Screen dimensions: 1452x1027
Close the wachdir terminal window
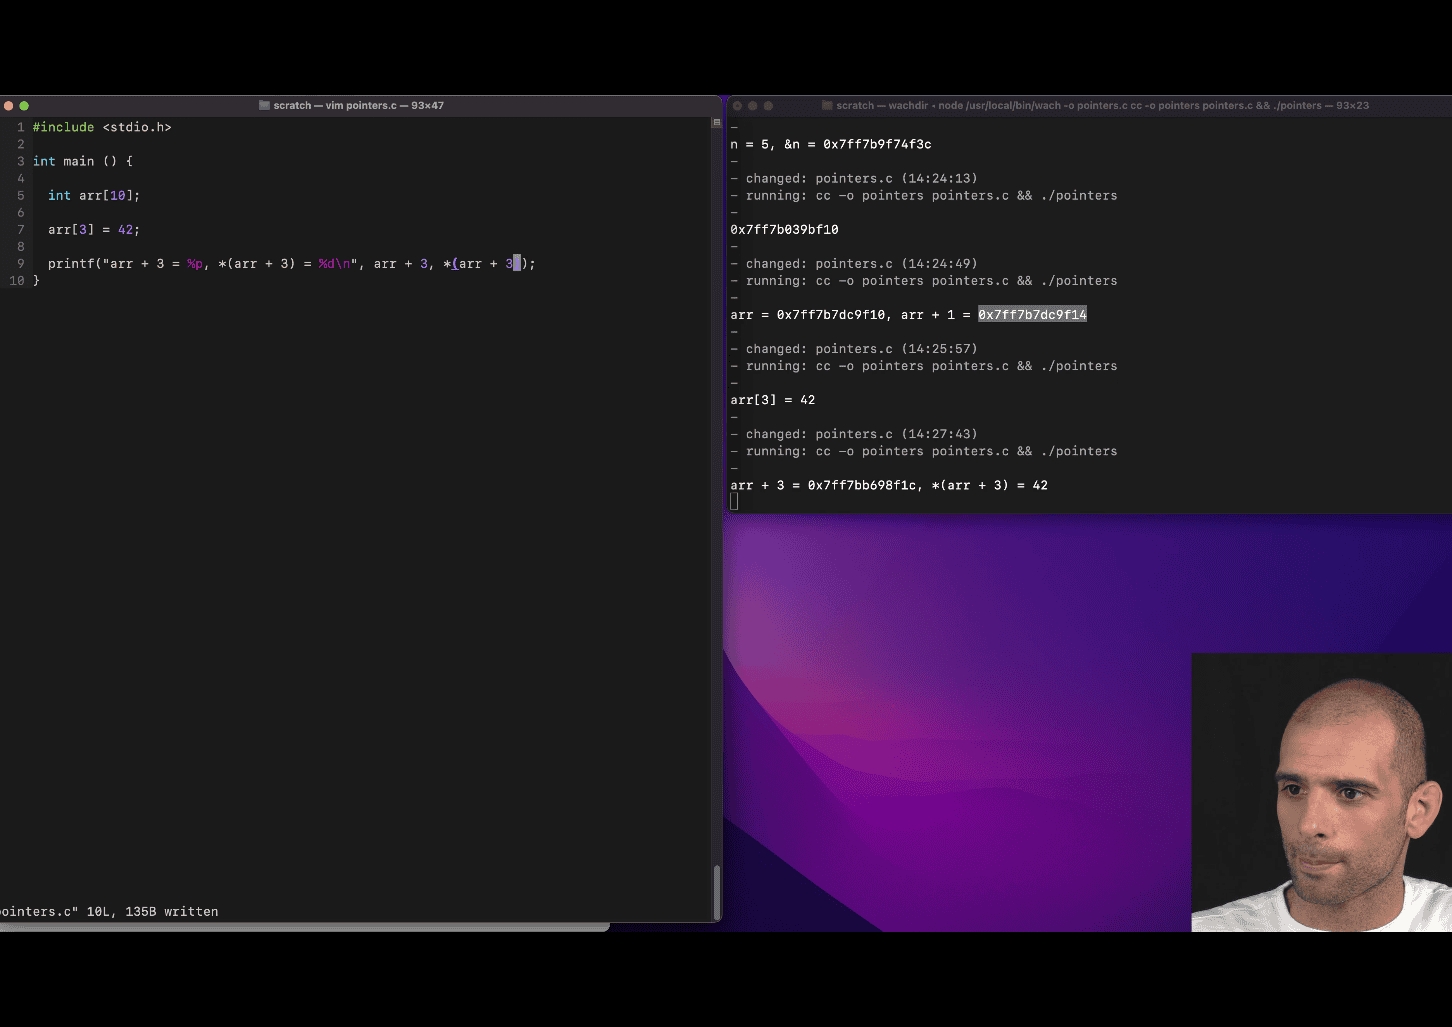(x=737, y=105)
